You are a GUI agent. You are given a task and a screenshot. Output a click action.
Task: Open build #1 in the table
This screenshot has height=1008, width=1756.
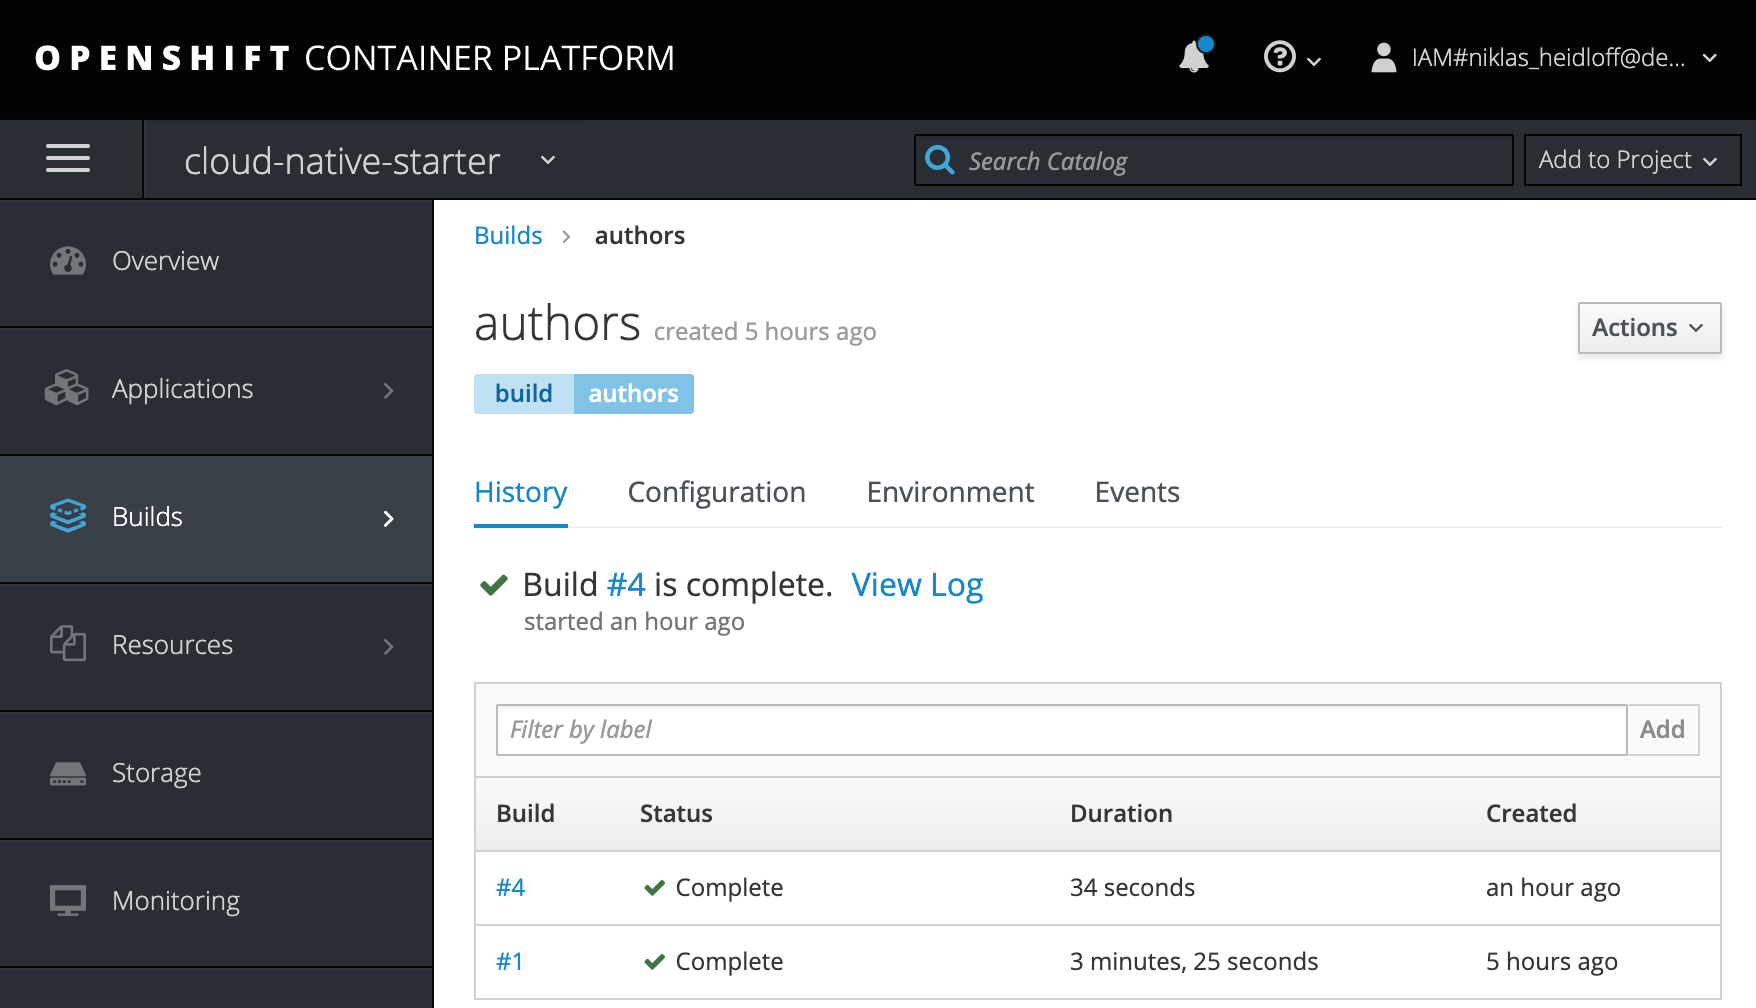pos(509,962)
